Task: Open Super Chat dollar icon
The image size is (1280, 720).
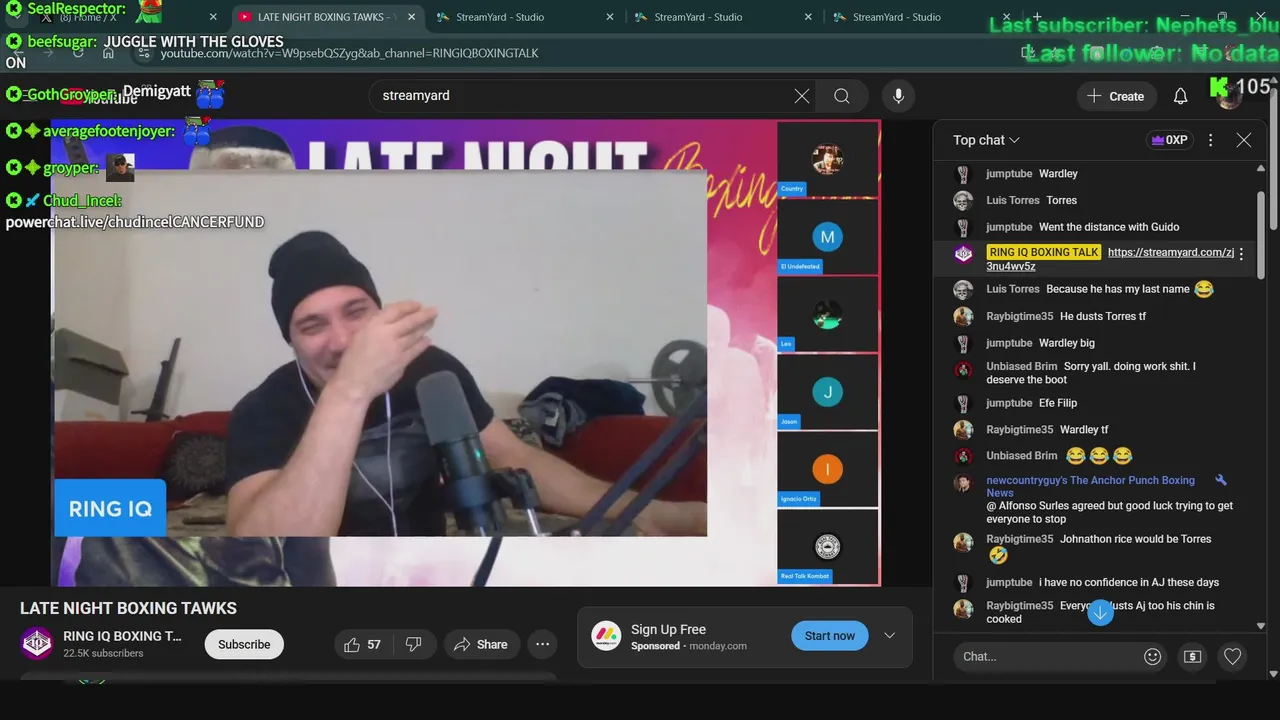Action: pyautogui.click(x=1192, y=657)
